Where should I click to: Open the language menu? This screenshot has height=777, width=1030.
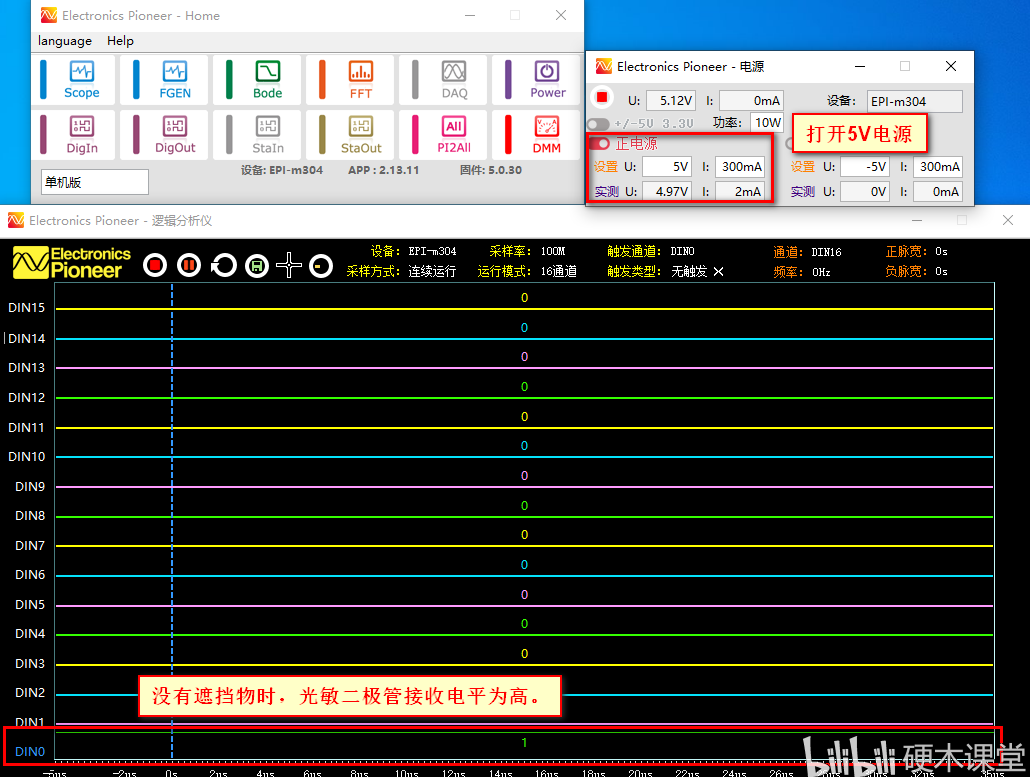[65, 41]
